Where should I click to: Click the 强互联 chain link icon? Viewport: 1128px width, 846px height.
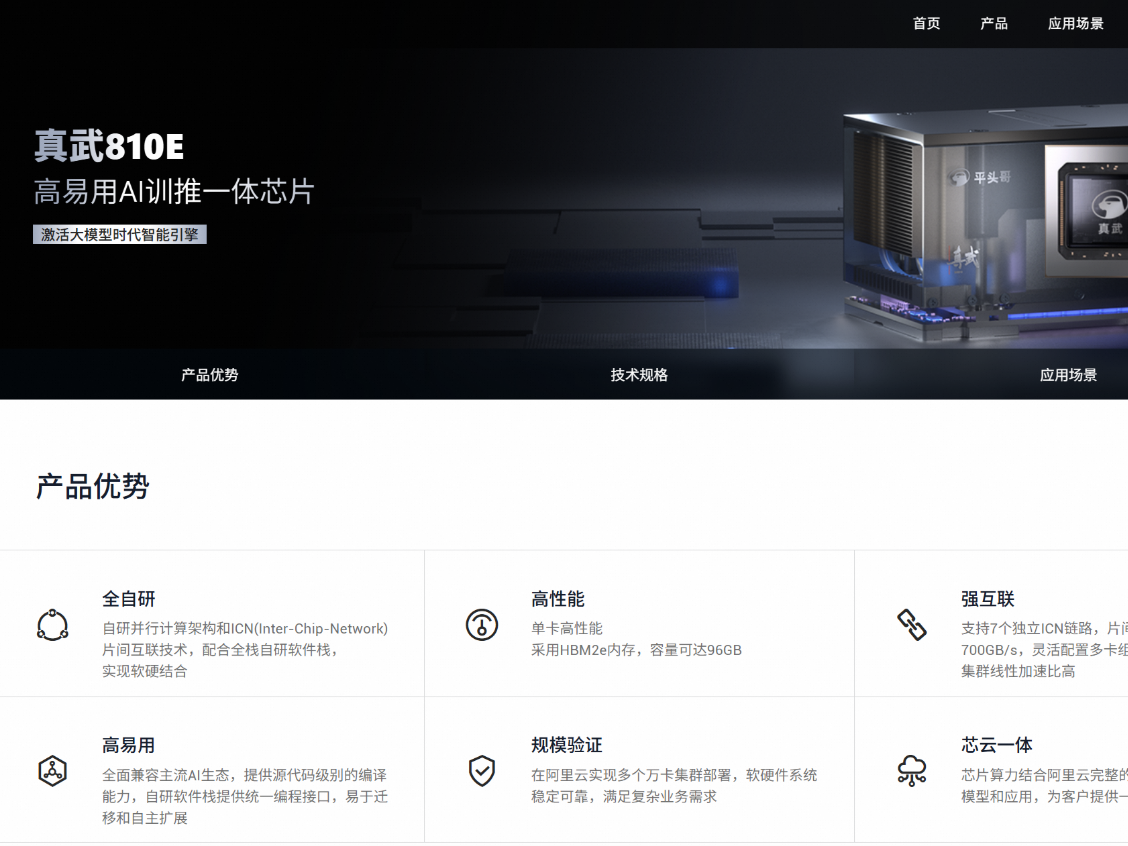[911, 624]
